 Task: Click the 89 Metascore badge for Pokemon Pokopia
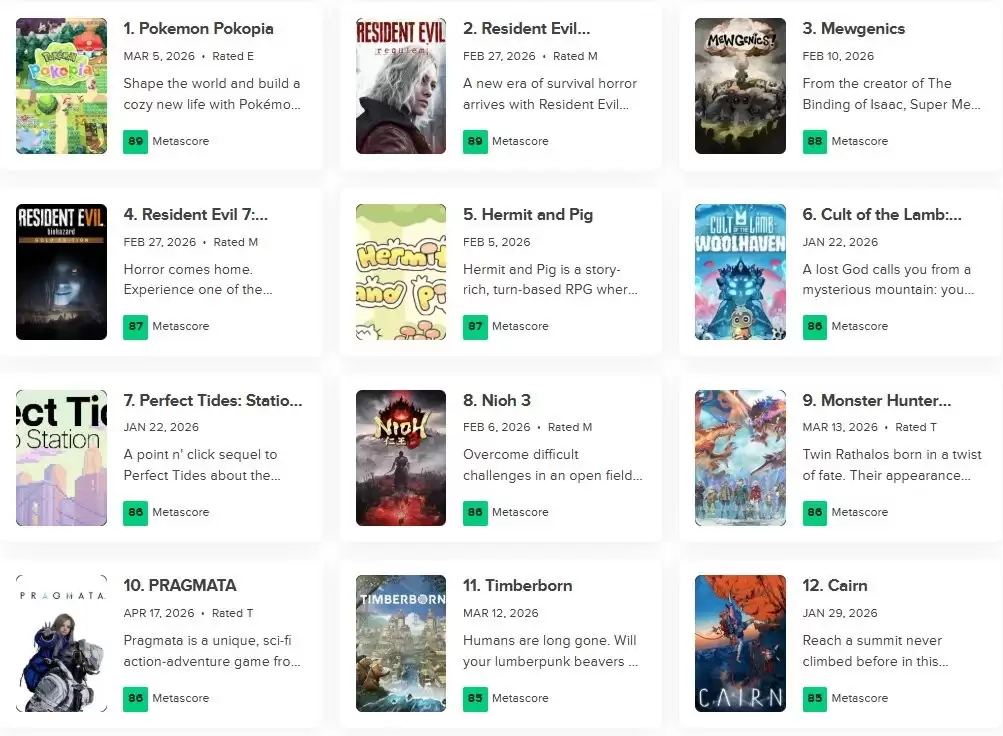135,141
